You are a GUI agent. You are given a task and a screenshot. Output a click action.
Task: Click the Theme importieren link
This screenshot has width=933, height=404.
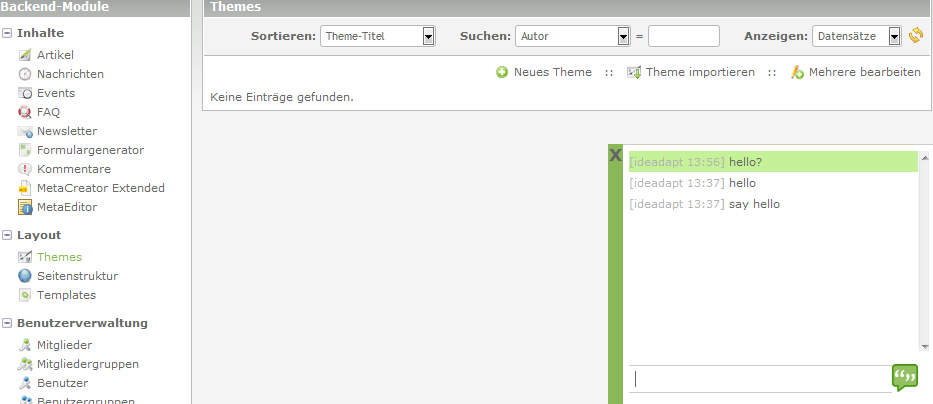[x=699, y=73]
